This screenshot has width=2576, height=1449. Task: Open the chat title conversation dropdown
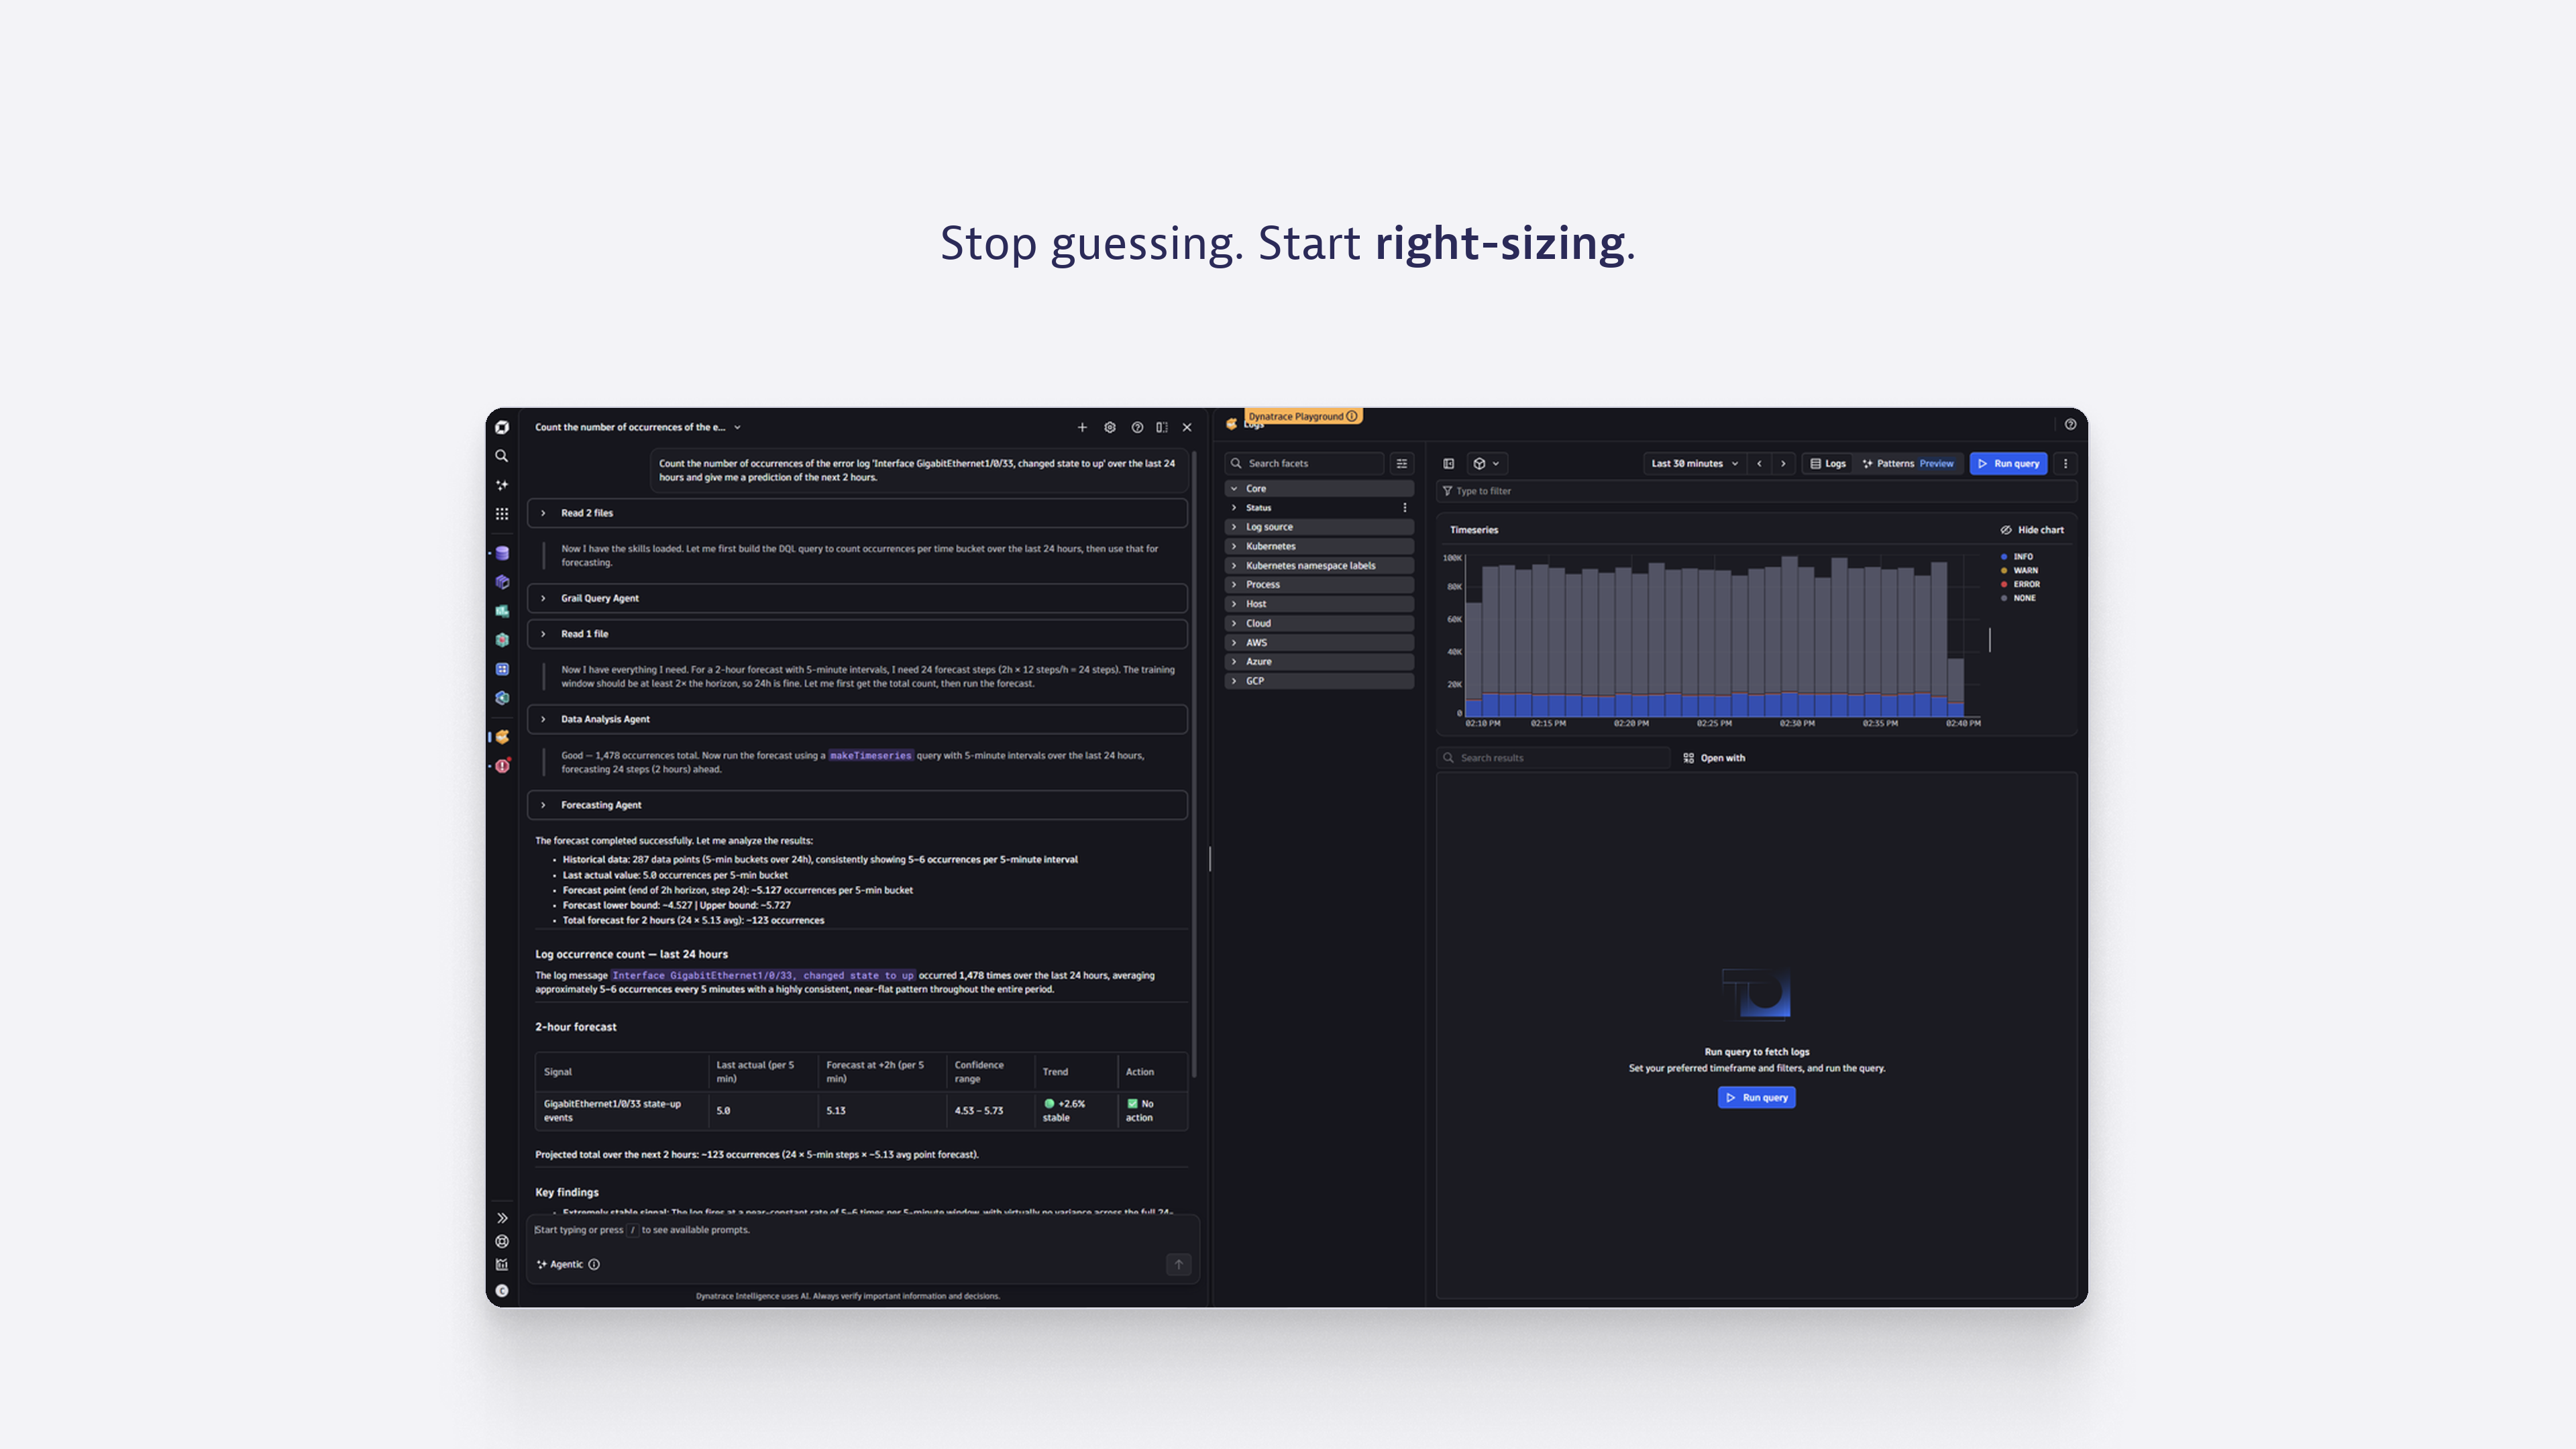point(638,427)
